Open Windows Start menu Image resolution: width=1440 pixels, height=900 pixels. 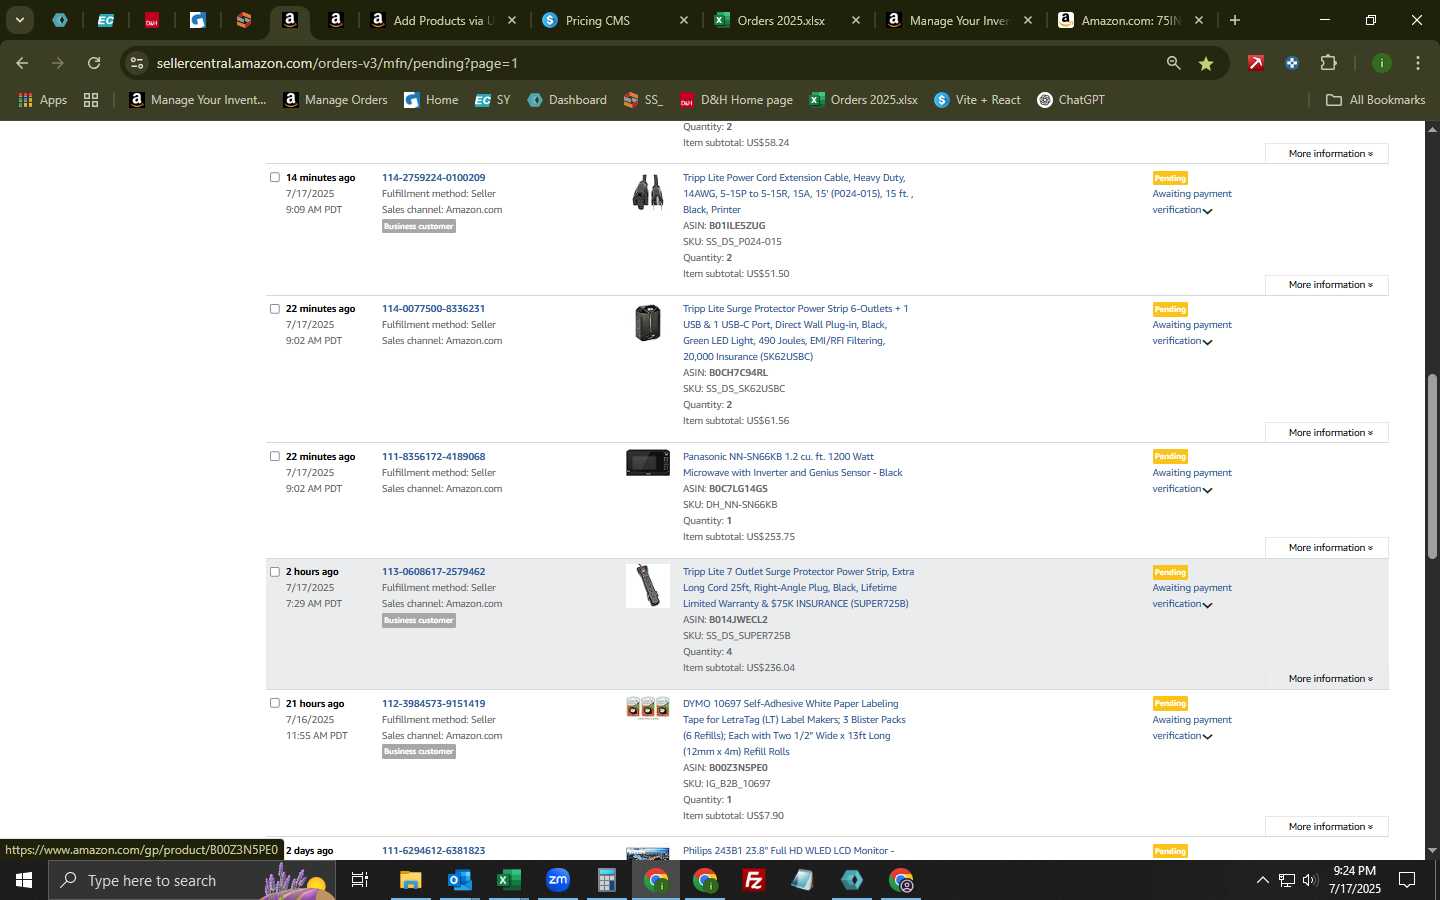coord(24,880)
